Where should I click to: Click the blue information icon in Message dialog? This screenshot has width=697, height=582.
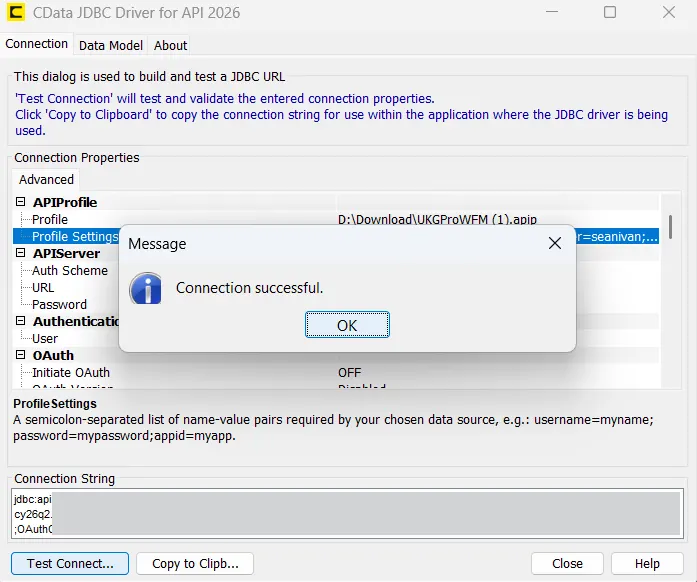pyautogui.click(x=145, y=289)
